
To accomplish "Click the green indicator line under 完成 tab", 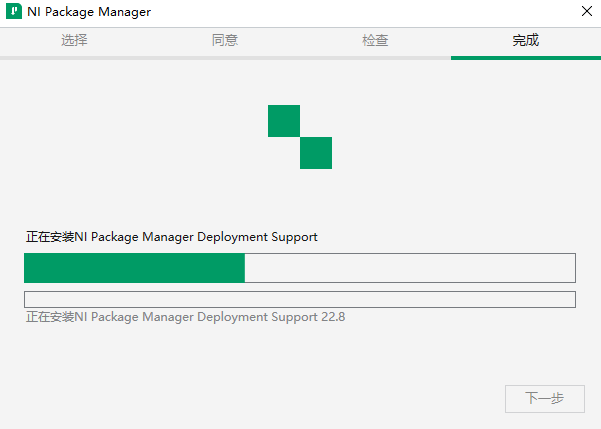I will coord(525,58).
